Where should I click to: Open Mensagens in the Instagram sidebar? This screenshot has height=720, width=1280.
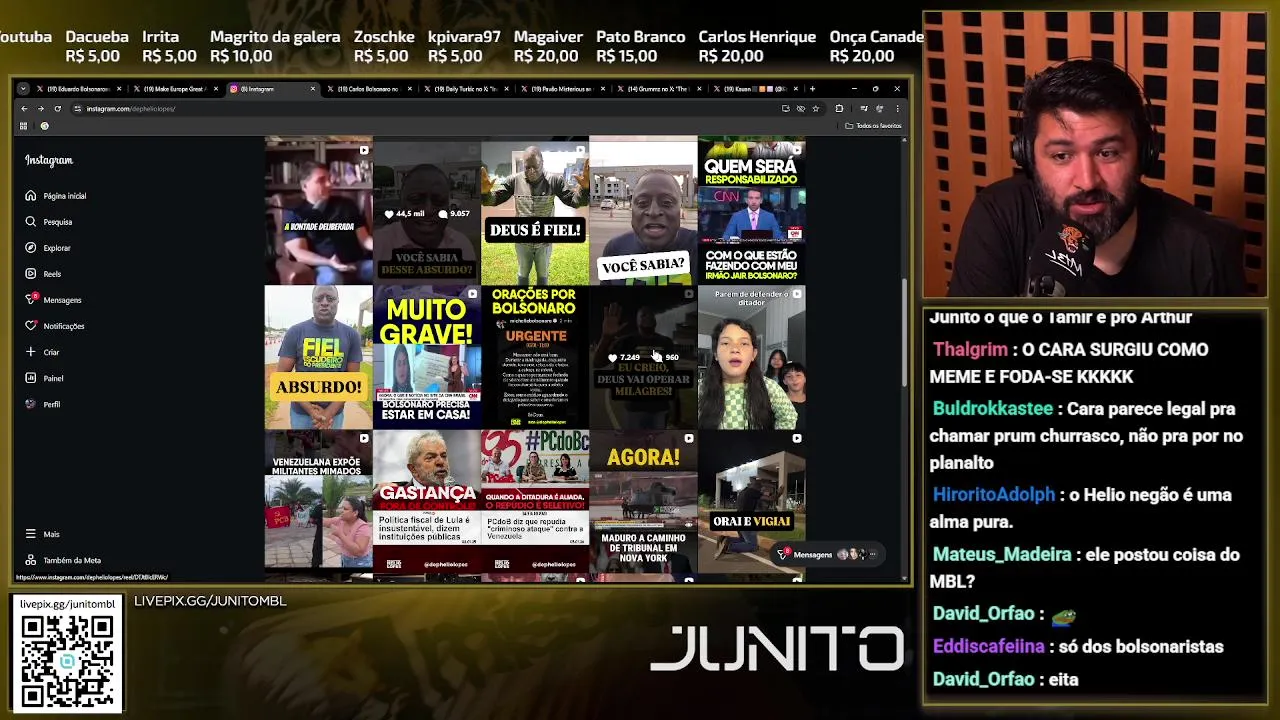click(53, 300)
